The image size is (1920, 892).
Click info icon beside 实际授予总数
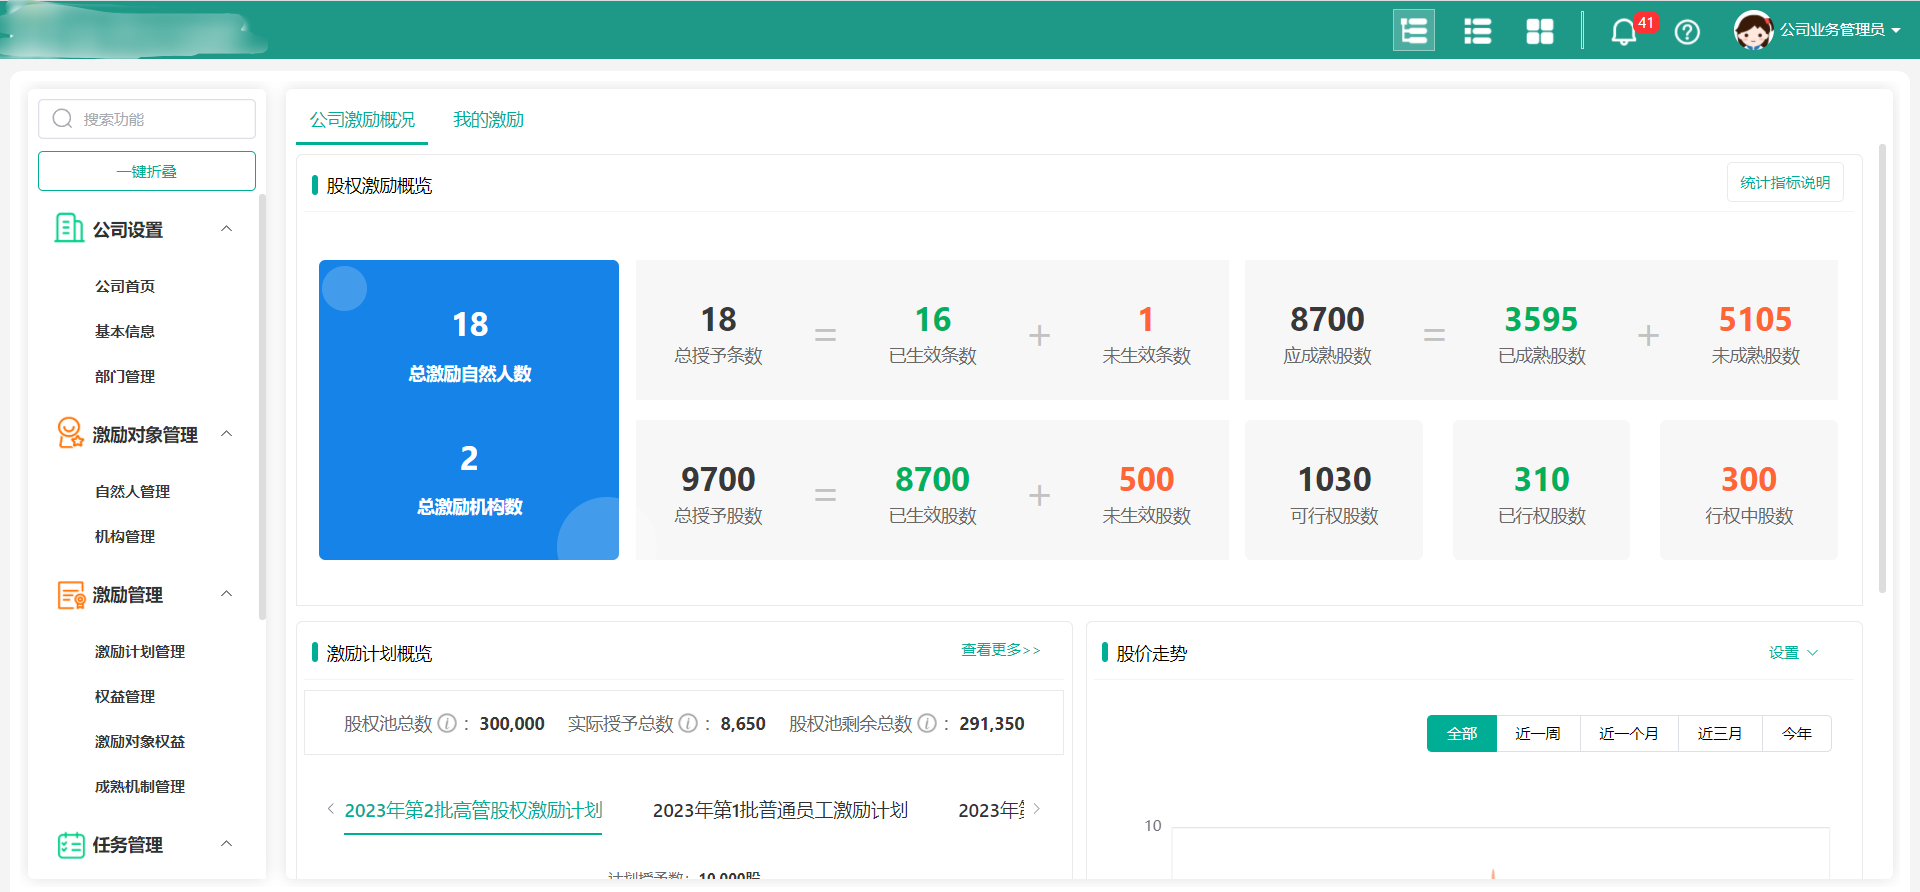tap(688, 723)
